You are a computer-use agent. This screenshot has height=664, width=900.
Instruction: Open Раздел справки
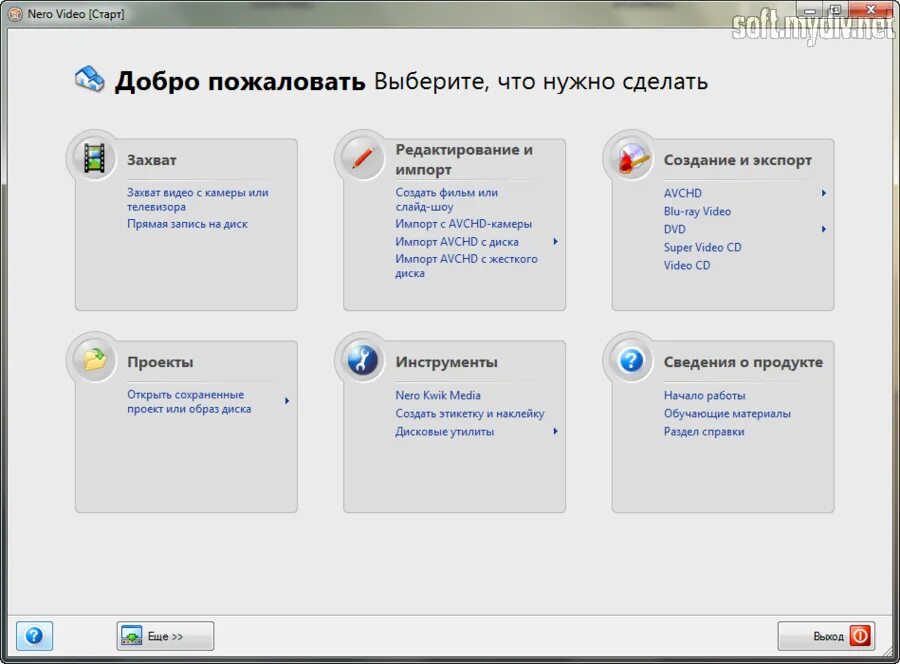pos(704,432)
